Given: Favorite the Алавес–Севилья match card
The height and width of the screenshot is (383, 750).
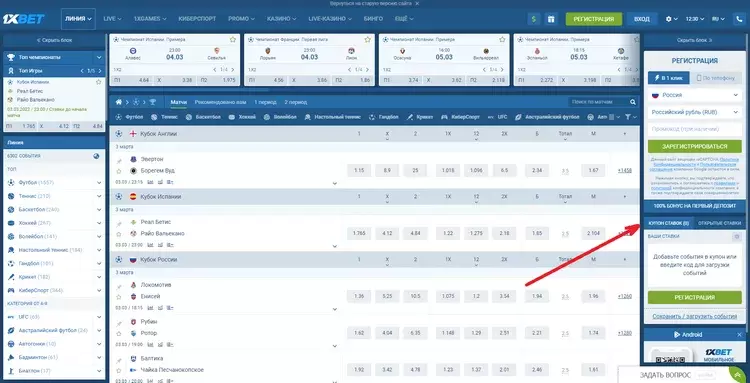Looking at the screenshot, I should (233, 39).
